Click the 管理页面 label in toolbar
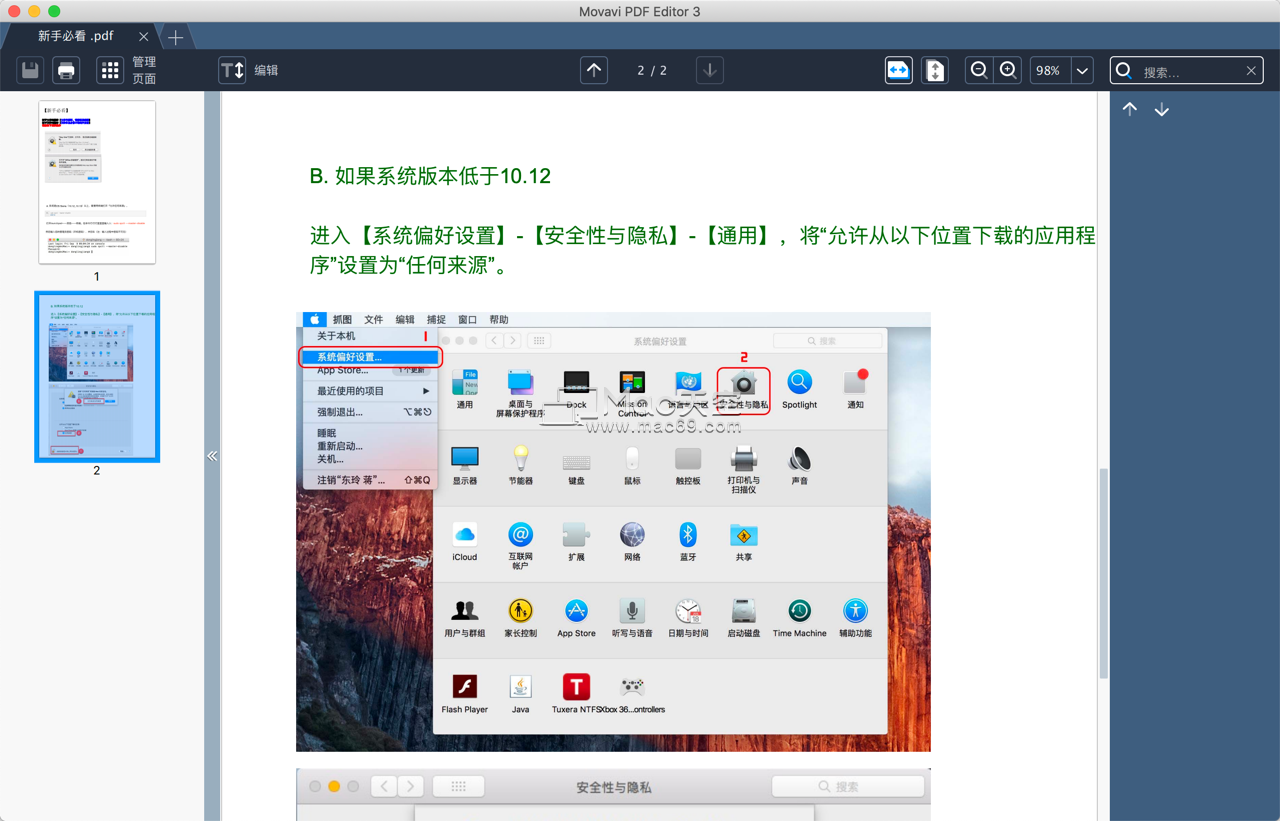Screen dimensions: 1280x821 (x=144, y=70)
